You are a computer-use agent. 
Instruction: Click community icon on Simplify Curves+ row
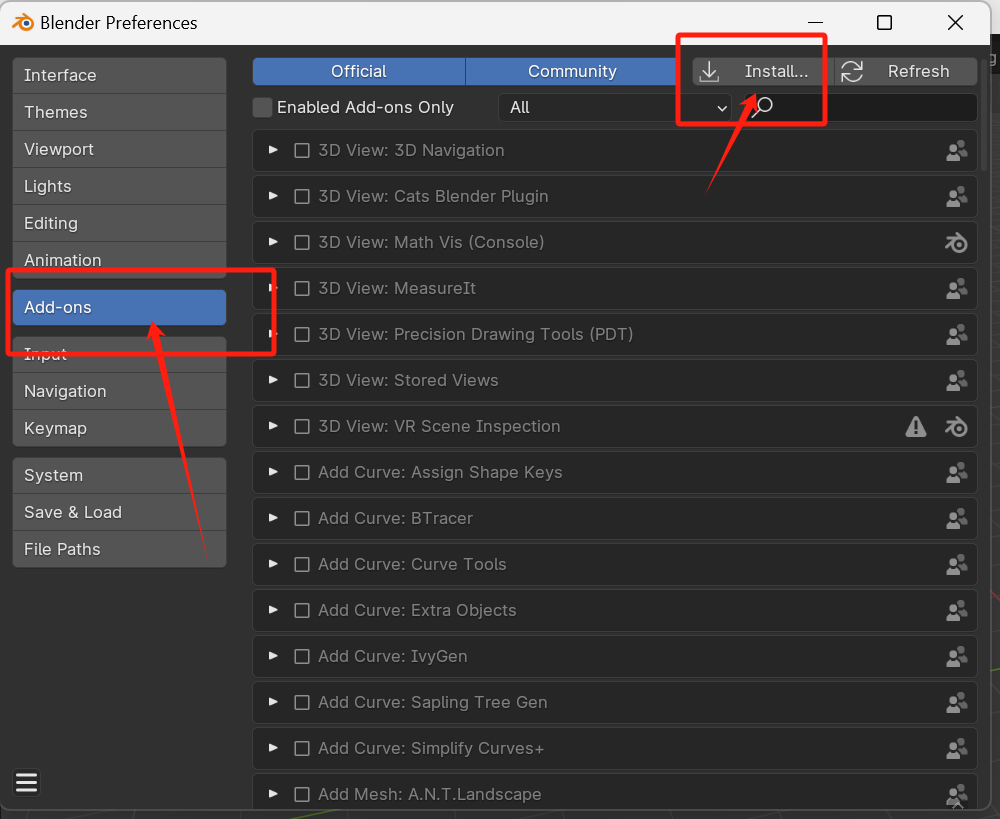pyautogui.click(x=956, y=748)
